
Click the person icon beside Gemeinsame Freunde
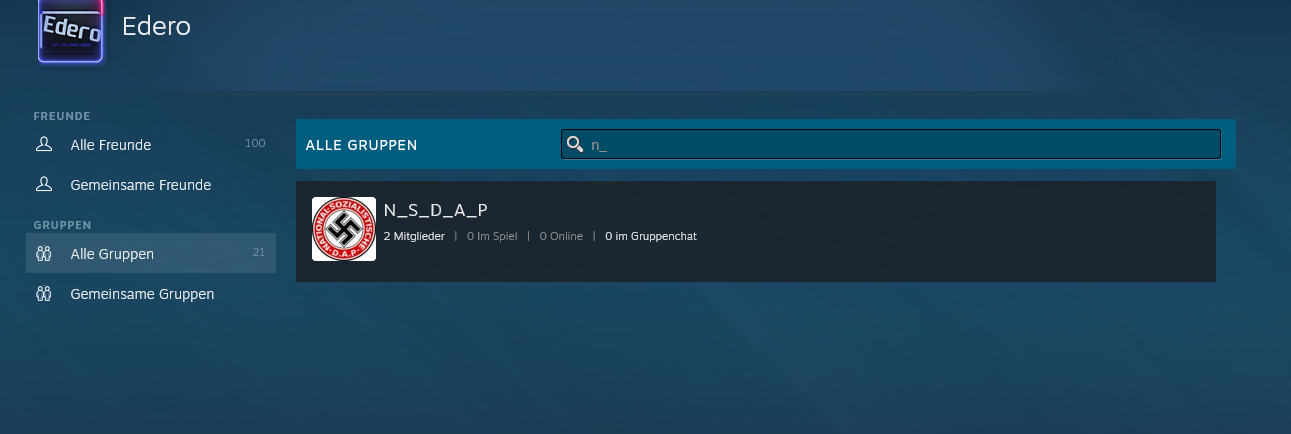point(44,185)
